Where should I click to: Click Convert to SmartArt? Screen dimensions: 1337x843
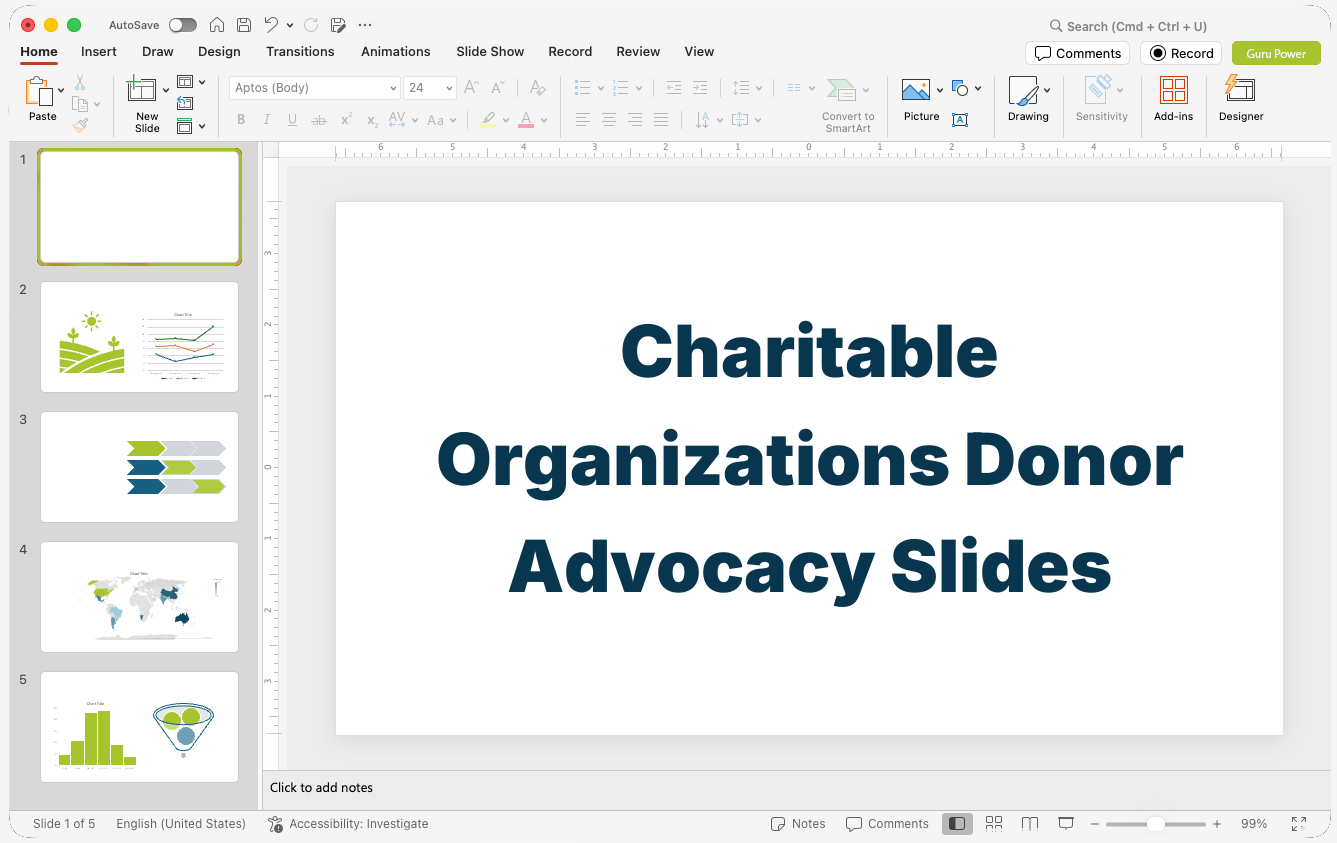(848, 104)
